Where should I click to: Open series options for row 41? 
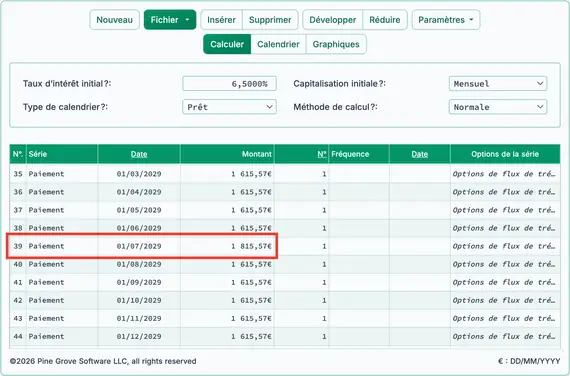pyautogui.click(x=505, y=282)
